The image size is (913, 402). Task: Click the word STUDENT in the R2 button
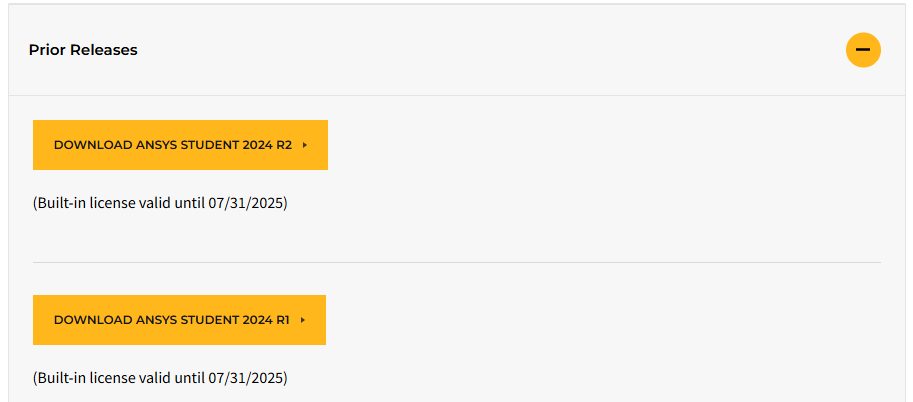(x=210, y=145)
